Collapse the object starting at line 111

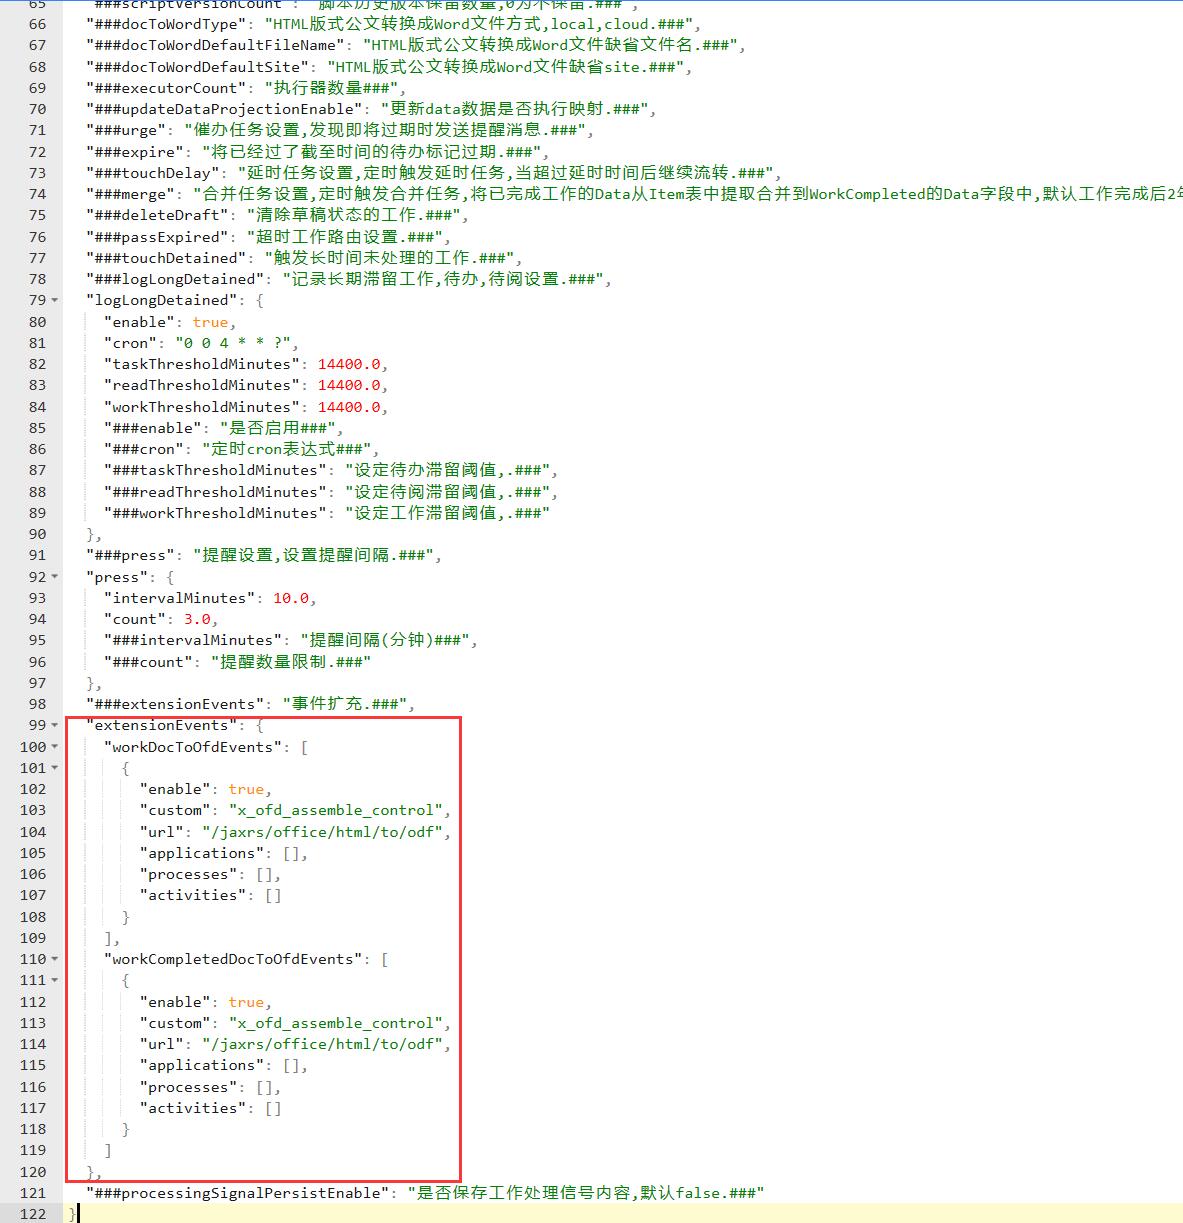(x=55, y=981)
